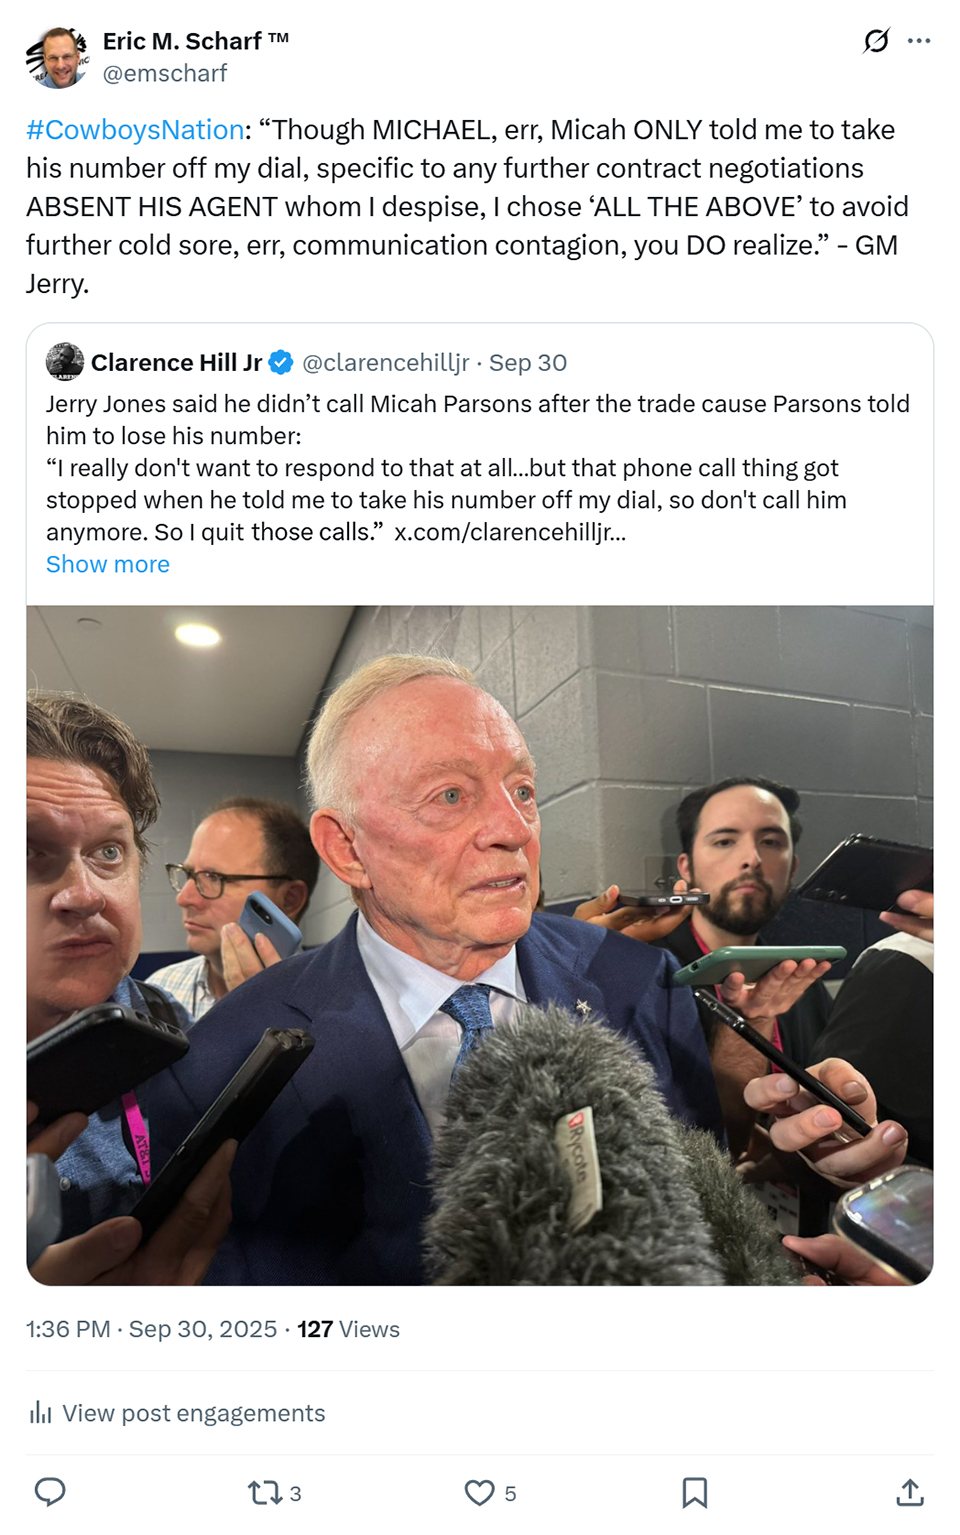960x1535 pixels.
Task: Click the reply speech bubble icon
Action: click(50, 1492)
